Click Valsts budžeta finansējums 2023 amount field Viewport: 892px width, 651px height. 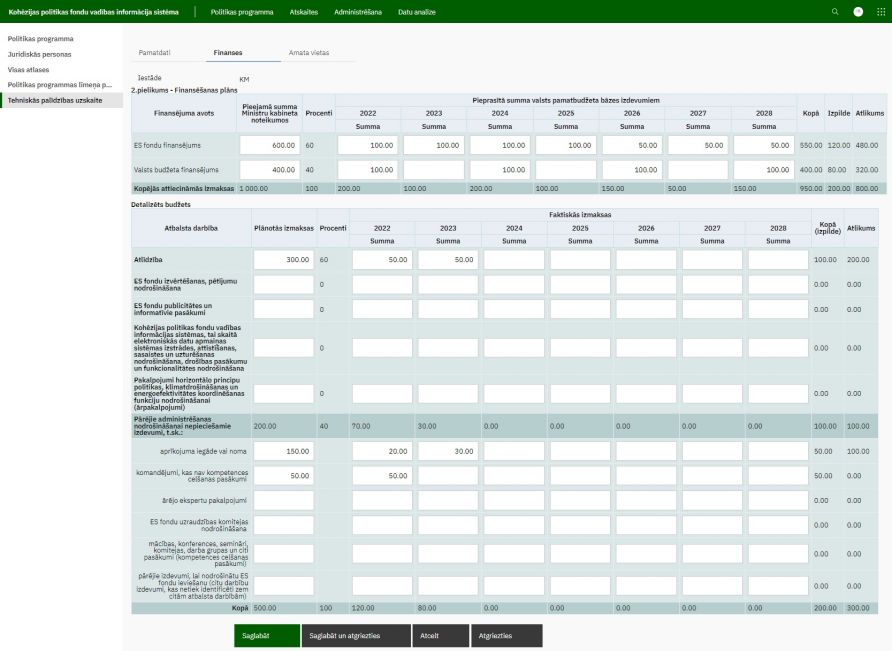point(433,170)
